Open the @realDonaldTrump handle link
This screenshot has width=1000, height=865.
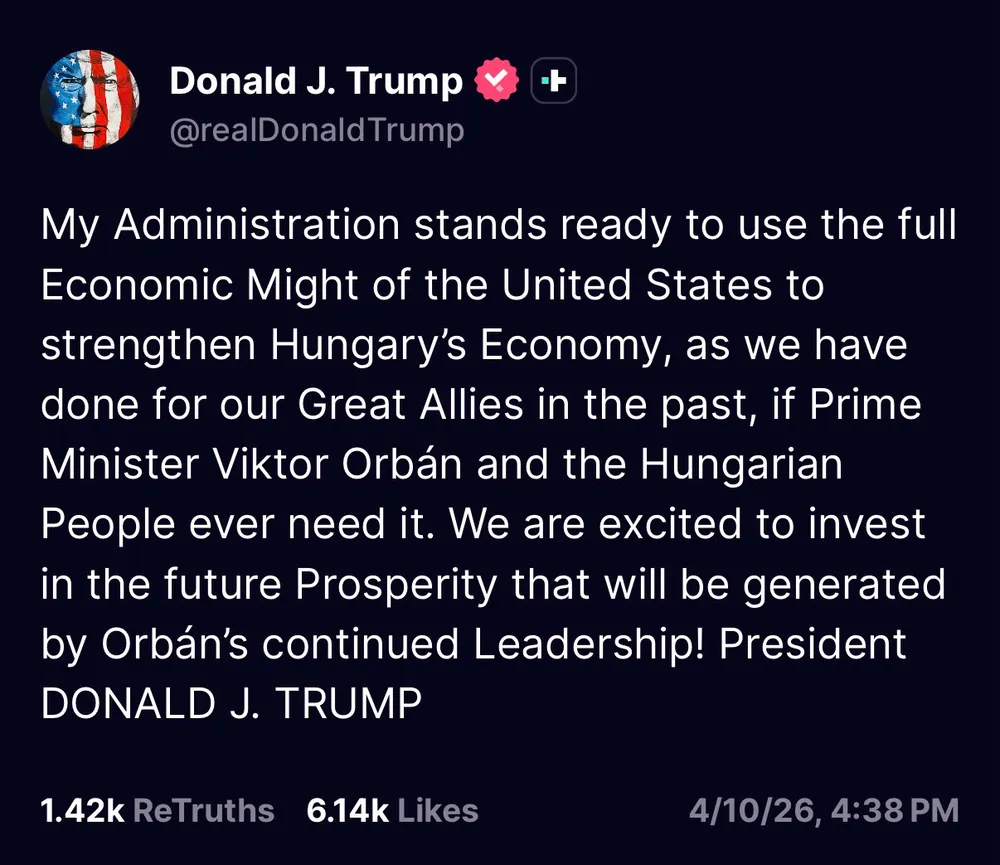click(317, 131)
